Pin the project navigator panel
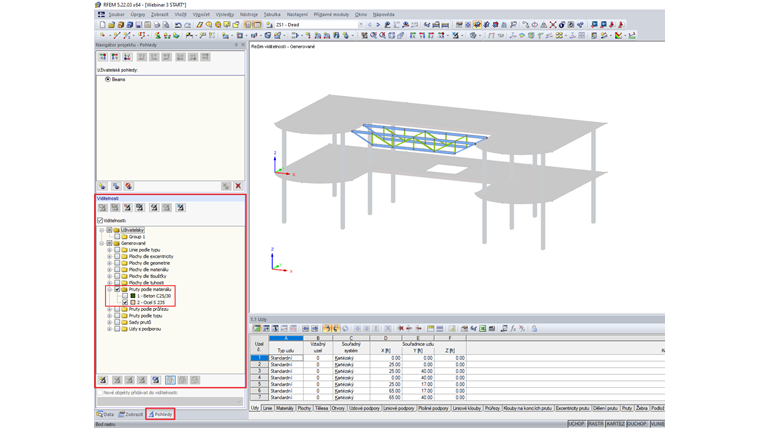This screenshot has width=760, height=428. 236,45
